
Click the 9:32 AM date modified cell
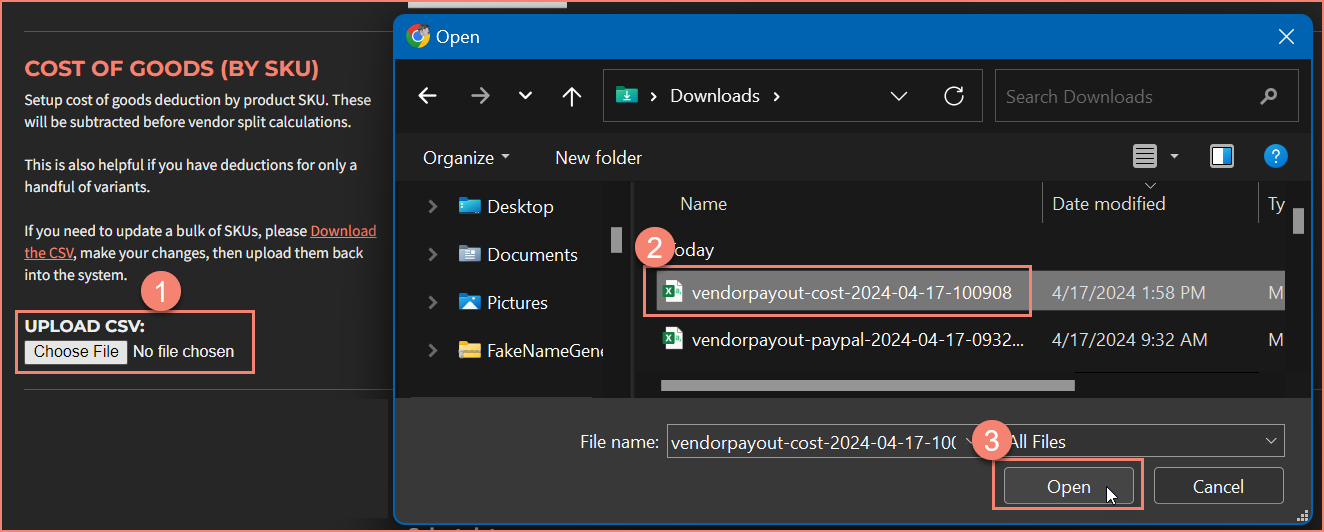tap(1130, 340)
